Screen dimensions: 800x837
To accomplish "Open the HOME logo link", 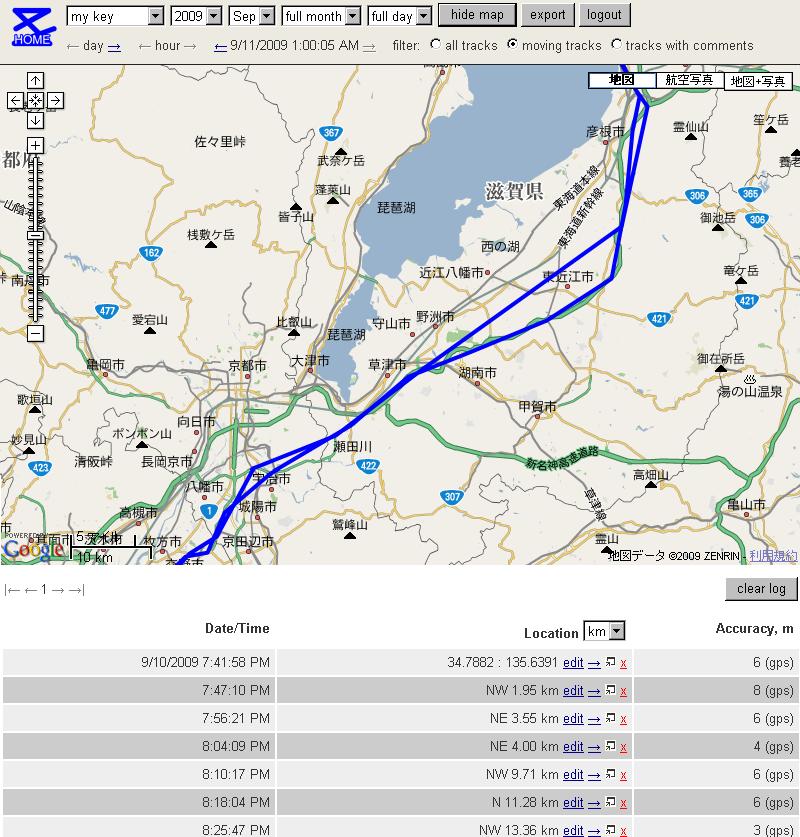I will pyautogui.click(x=34, y=28).
